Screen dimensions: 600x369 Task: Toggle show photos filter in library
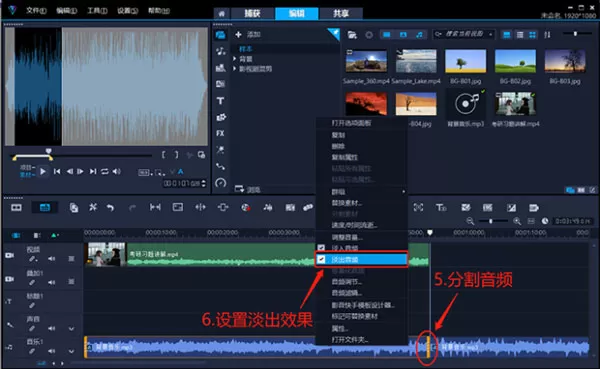[x=403, y=35]
